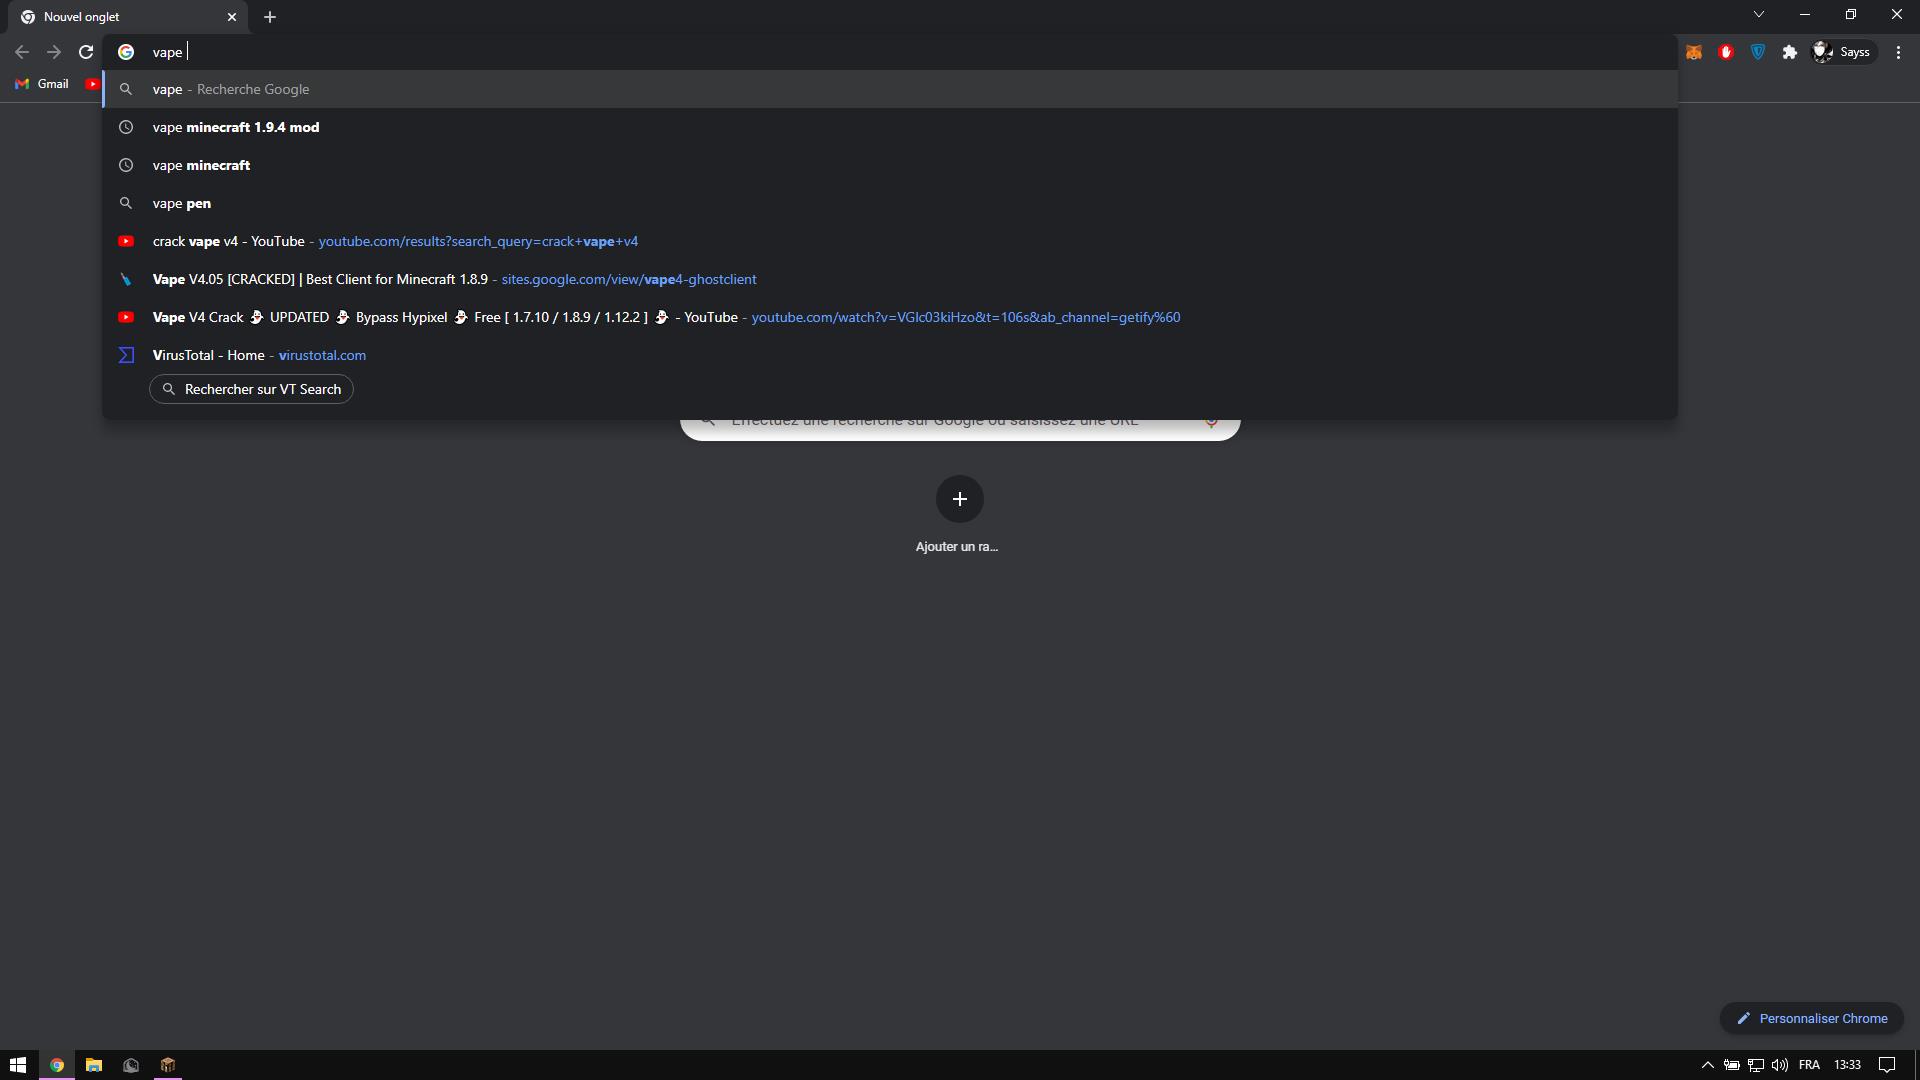Select the "vape minecraft" history suggestion
Screen dimensions: 1920x1080
(201, 165)
